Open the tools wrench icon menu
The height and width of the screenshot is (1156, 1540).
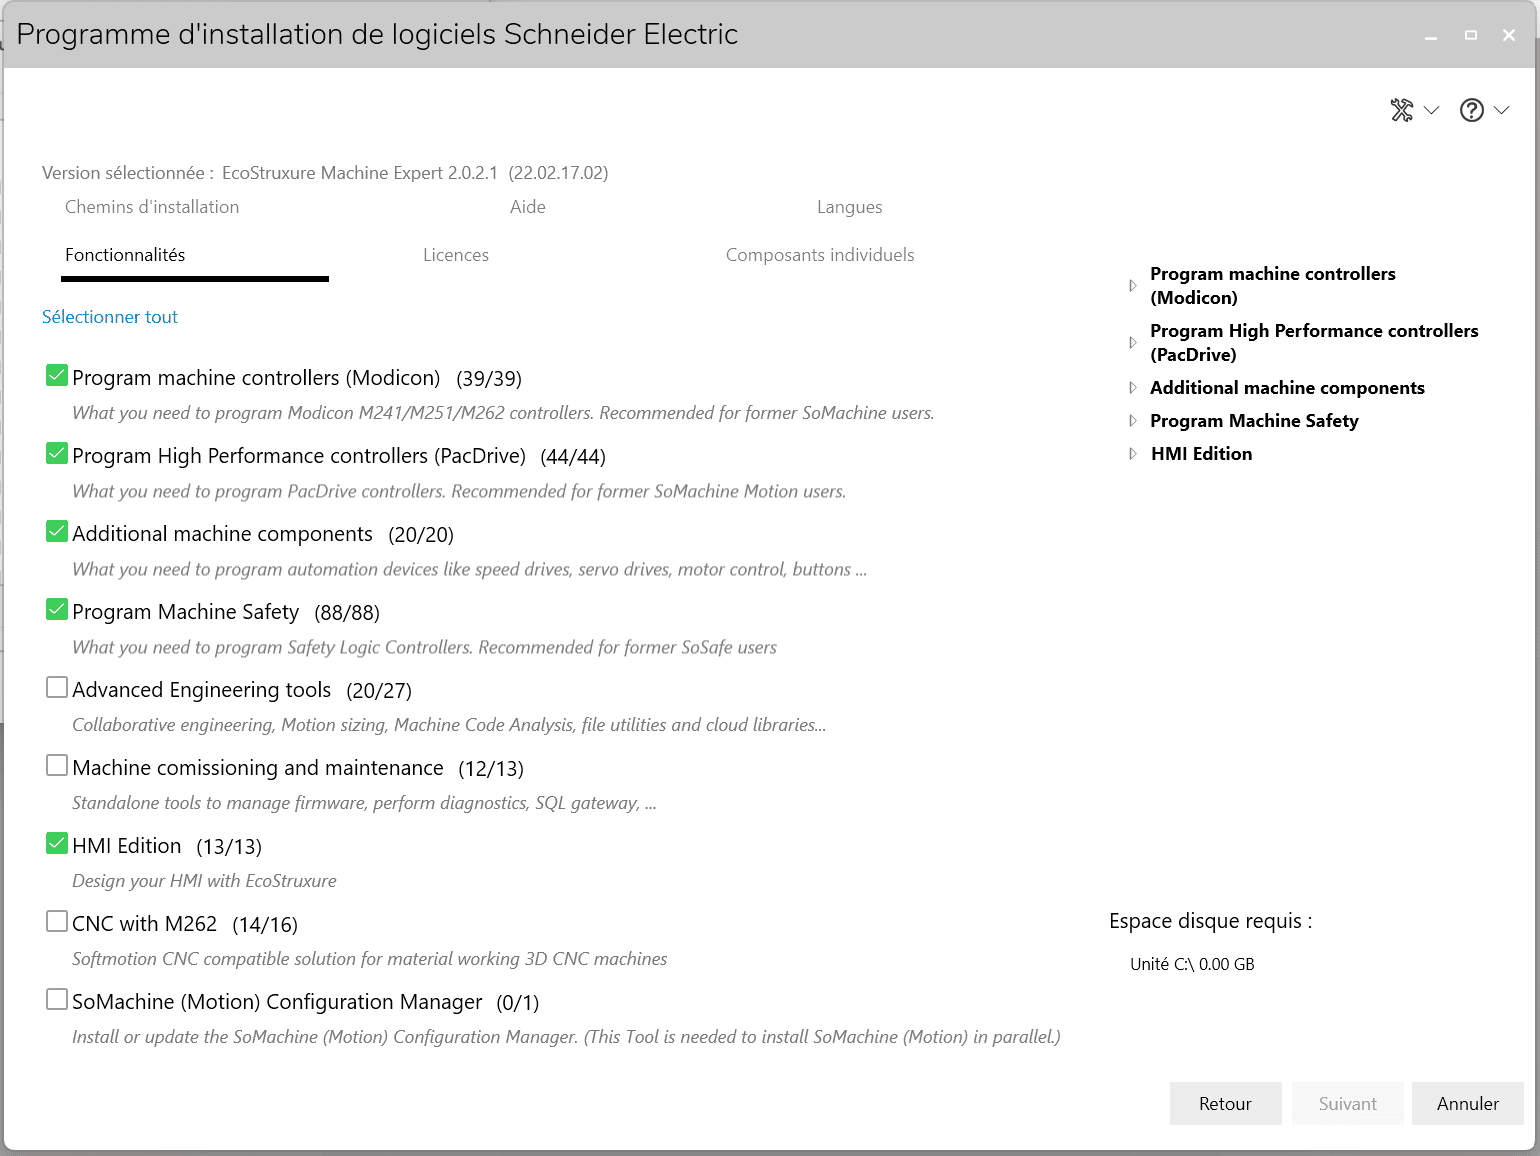[1402, 110]
